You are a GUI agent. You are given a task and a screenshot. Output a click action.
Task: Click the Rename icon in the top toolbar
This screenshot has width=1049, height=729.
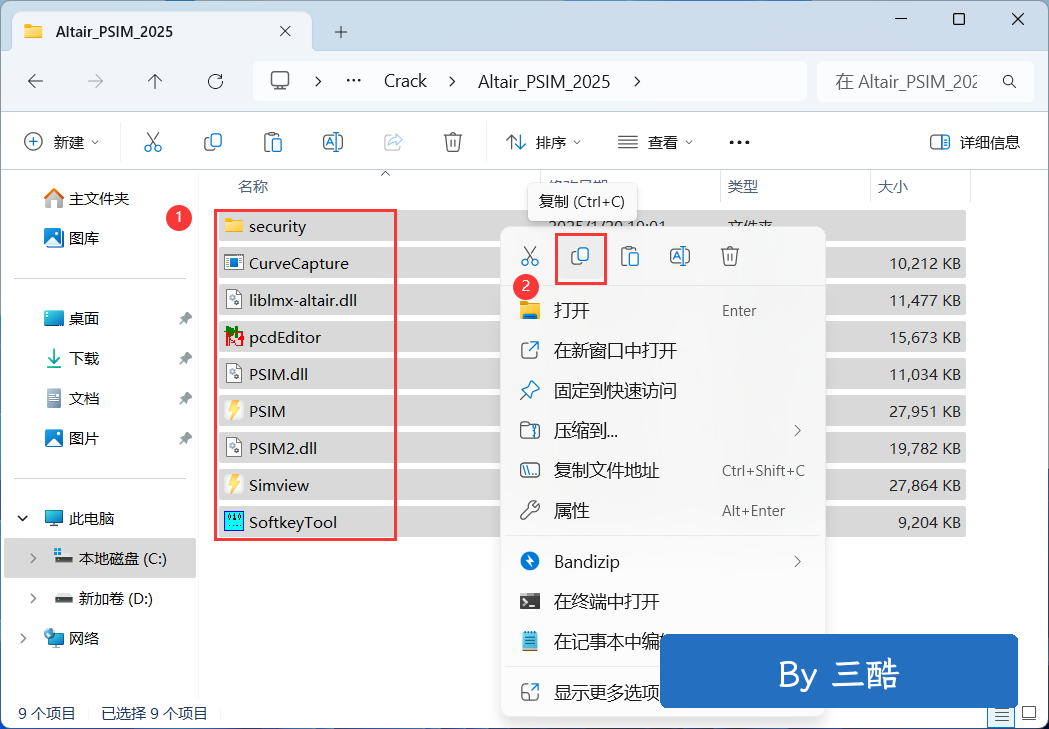332,142
